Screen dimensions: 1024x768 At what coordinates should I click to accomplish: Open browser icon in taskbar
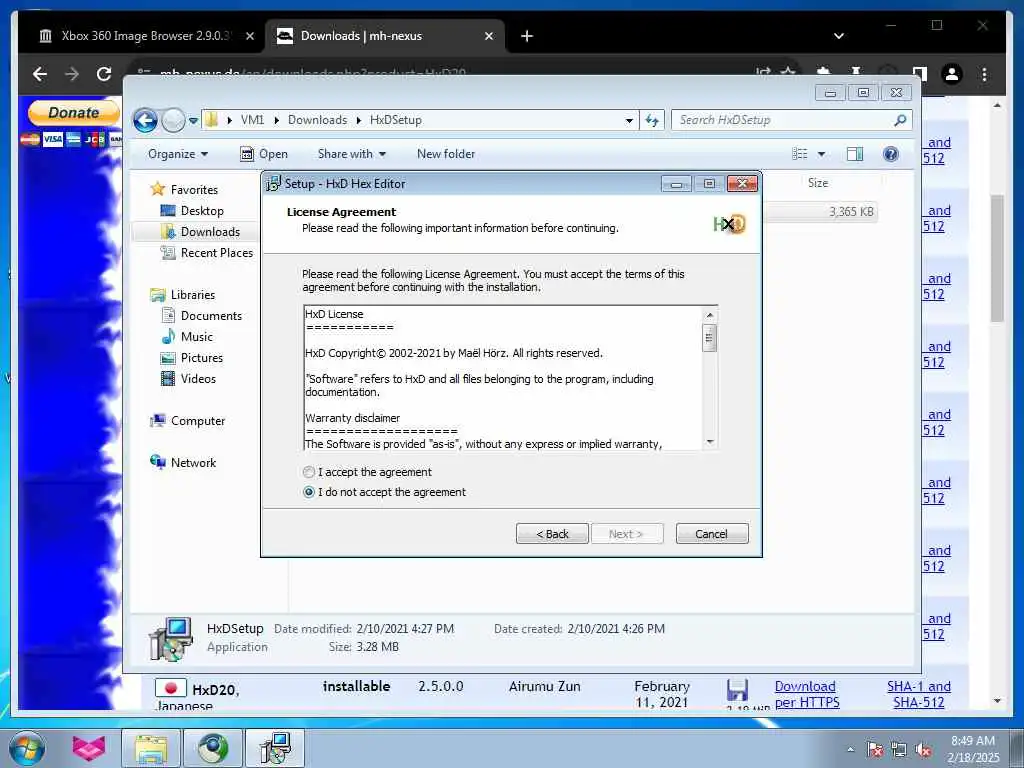tap(213, 748)
